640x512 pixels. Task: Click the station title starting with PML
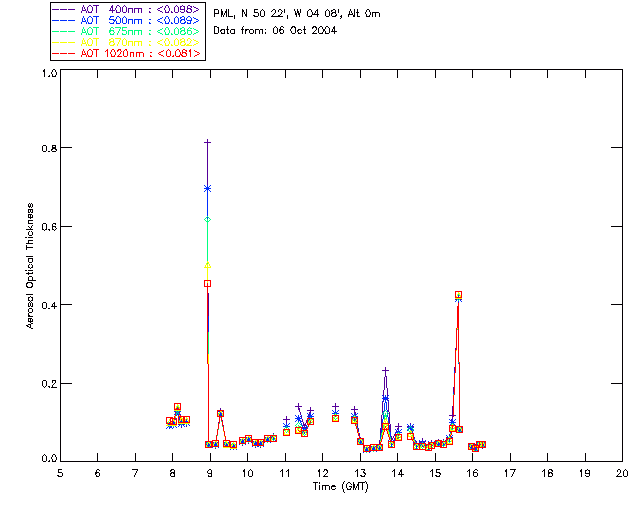tap(297, 13)
